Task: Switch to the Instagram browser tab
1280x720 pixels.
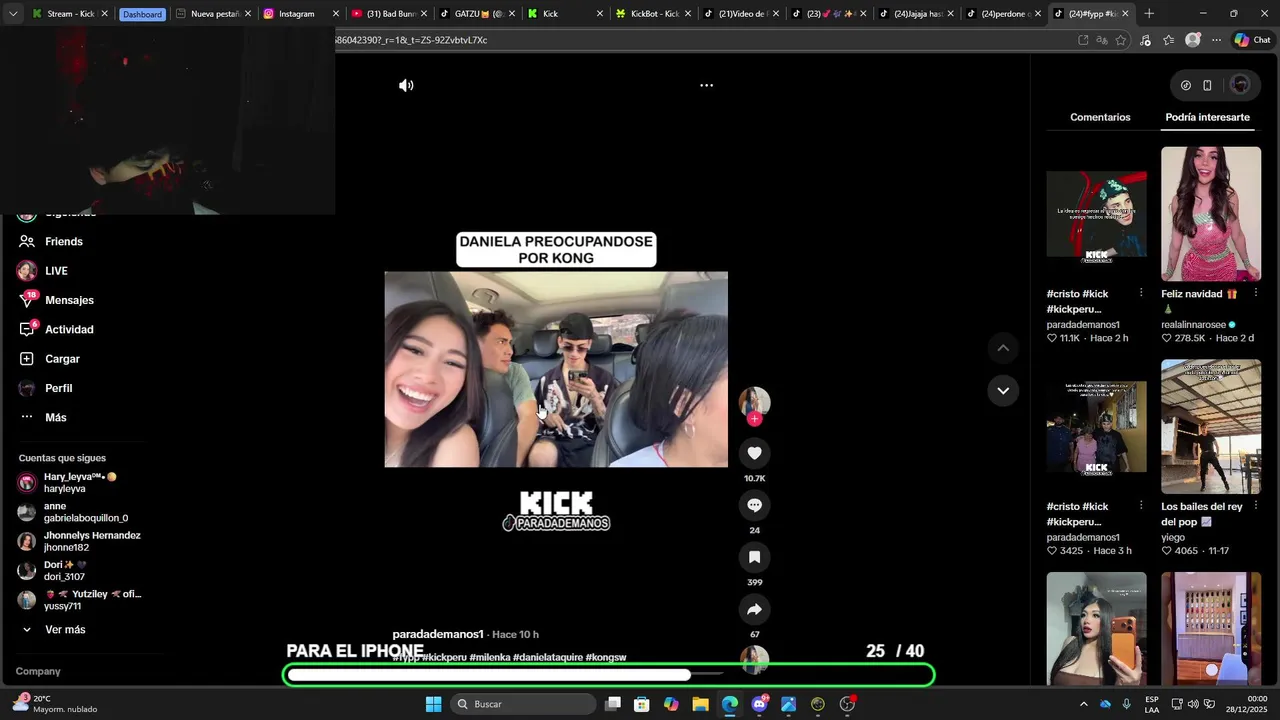Action: coord(300,14)
